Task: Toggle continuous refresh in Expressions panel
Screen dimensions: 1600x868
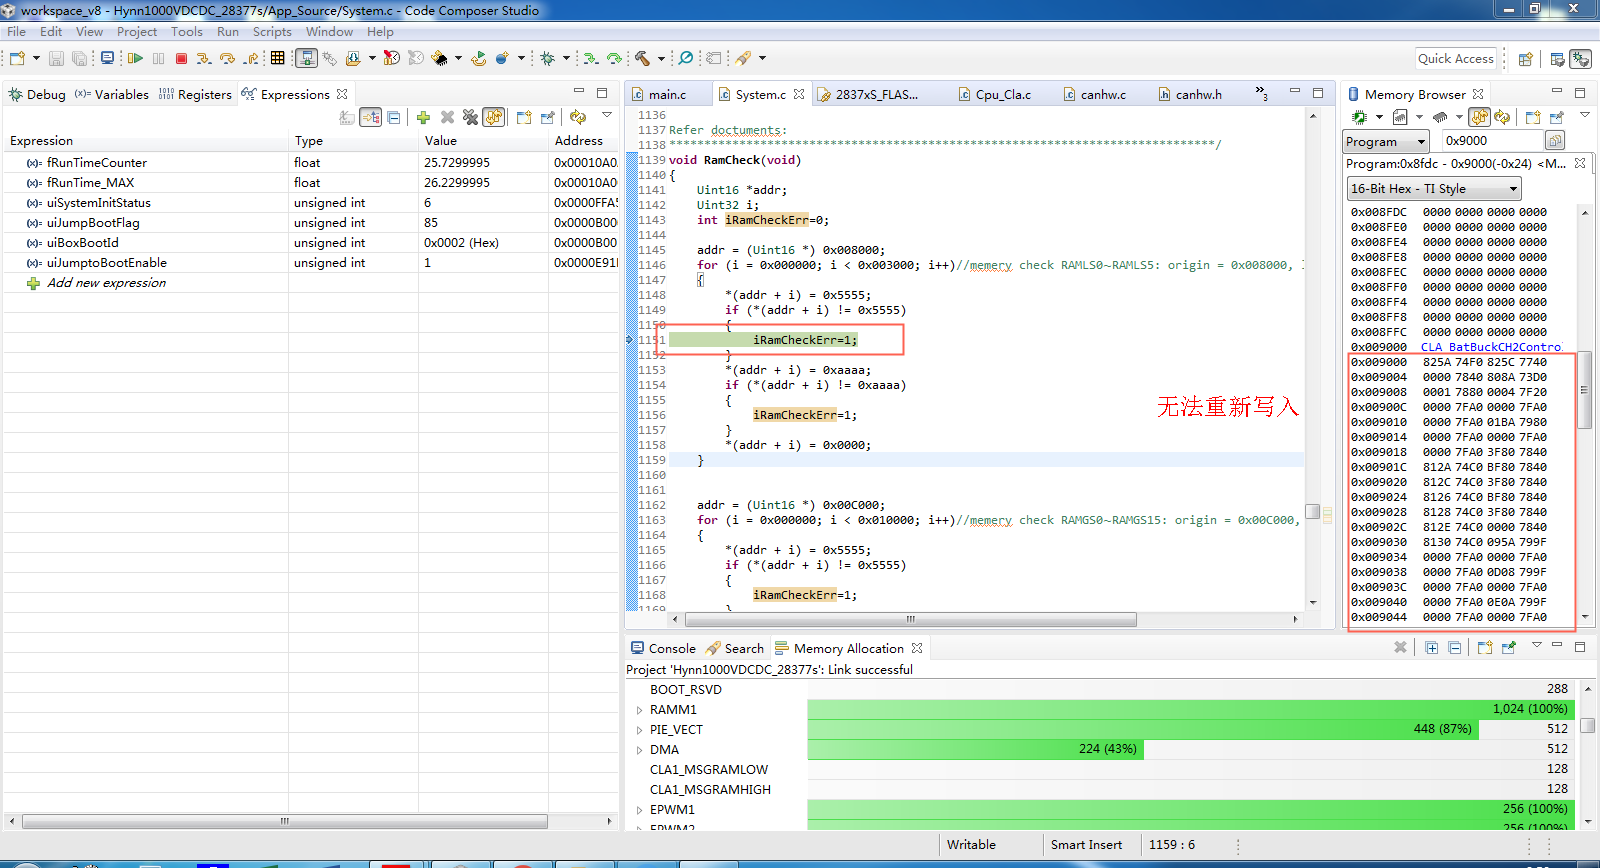Action: (x=494, y=118)
